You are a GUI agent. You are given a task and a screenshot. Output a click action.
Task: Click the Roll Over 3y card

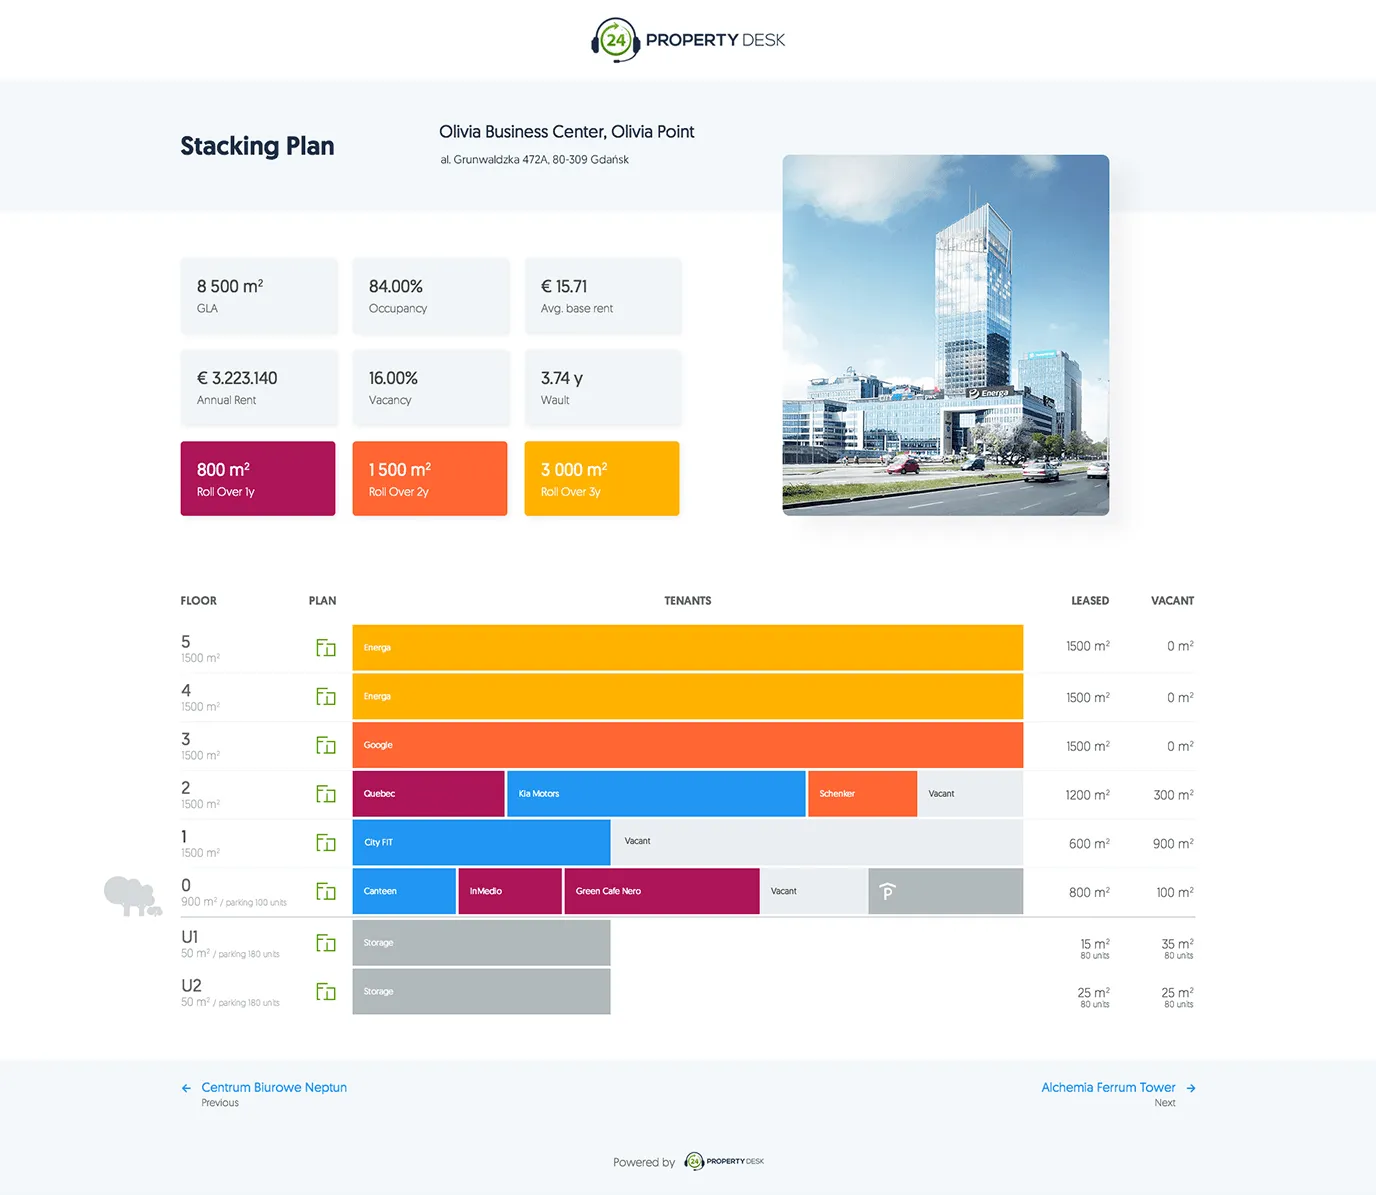click(x=602, y=479)
